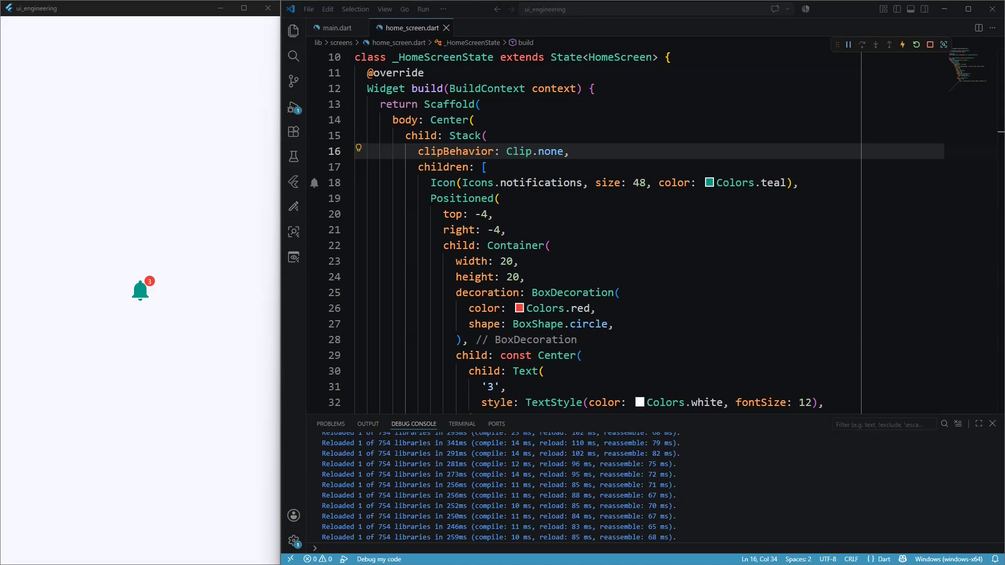
Task: Focus the debug console REPL input prompt
Action: (x=654, y=548)
